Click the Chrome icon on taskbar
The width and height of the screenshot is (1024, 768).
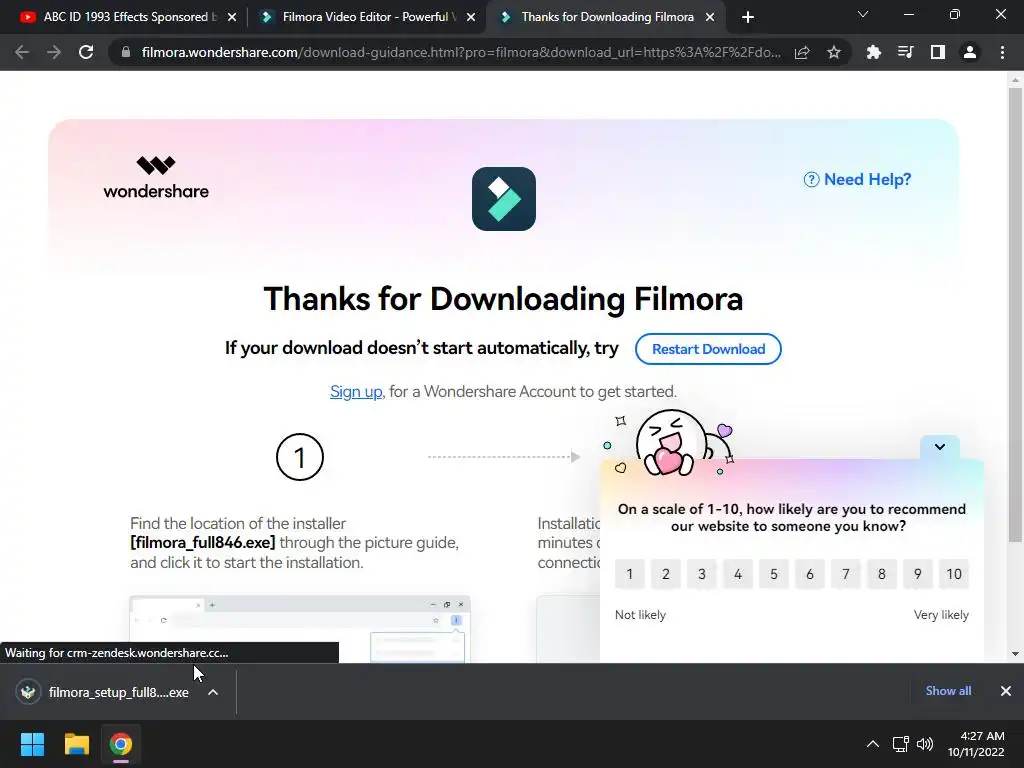120,744
